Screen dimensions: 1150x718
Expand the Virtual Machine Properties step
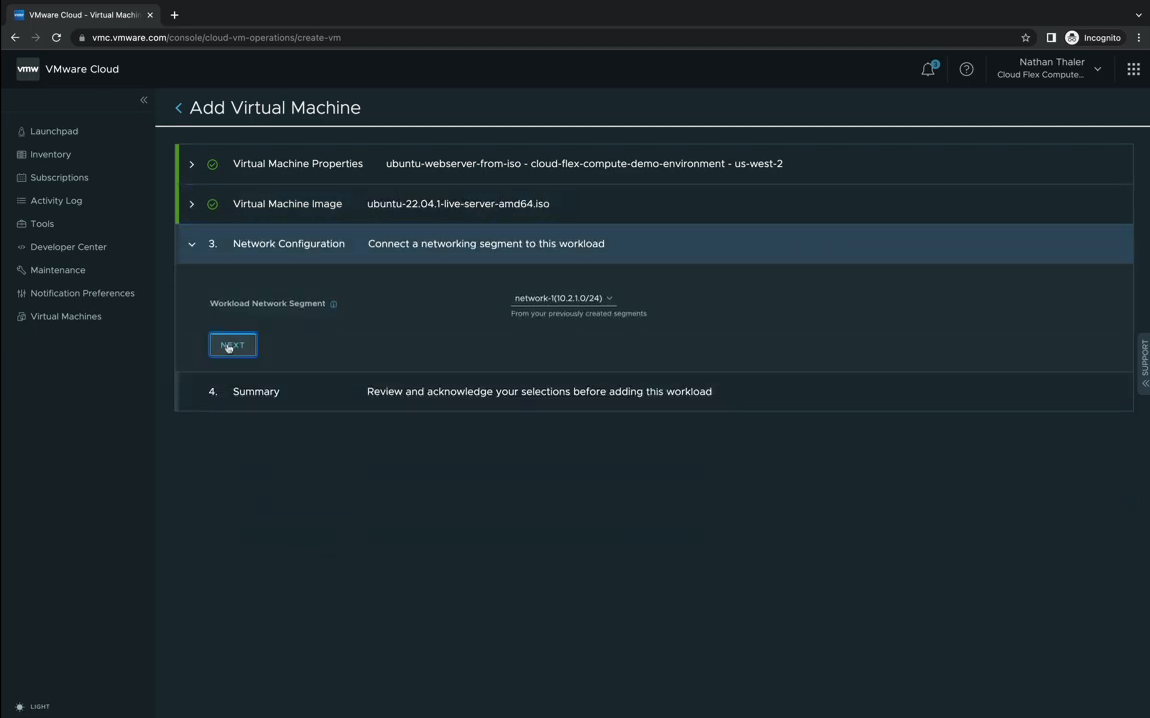191,164
